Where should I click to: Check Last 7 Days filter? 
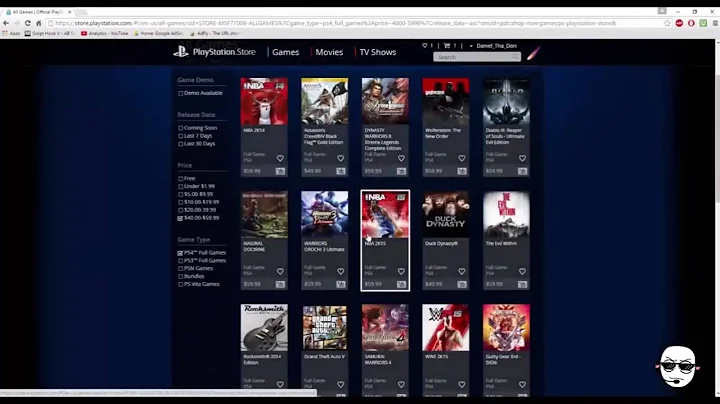[180, 136]
